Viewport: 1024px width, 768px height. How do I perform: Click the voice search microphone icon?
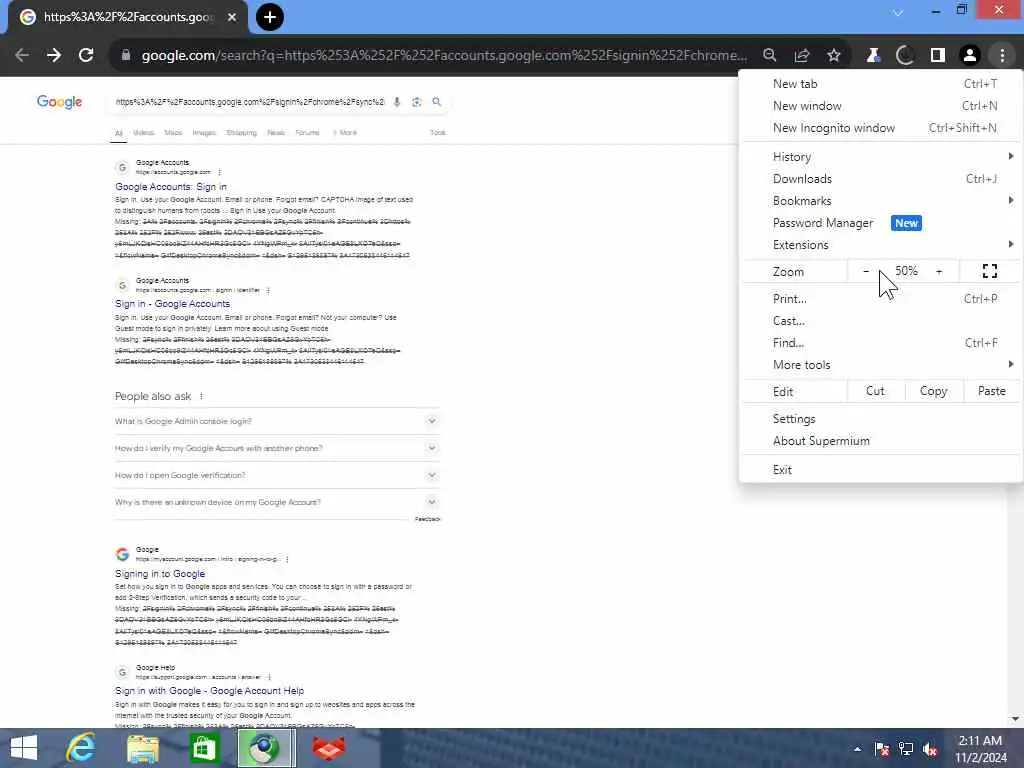(396, 102)
